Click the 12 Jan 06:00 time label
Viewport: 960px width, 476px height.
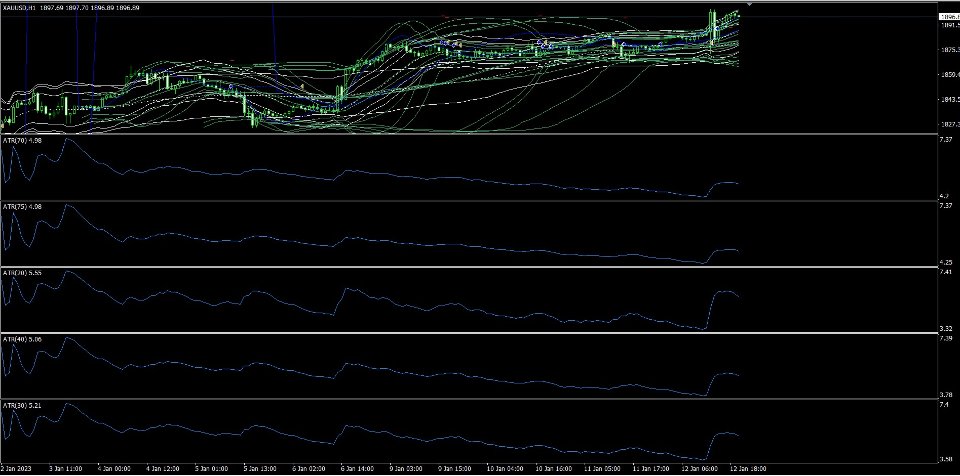tap(699, 469)
